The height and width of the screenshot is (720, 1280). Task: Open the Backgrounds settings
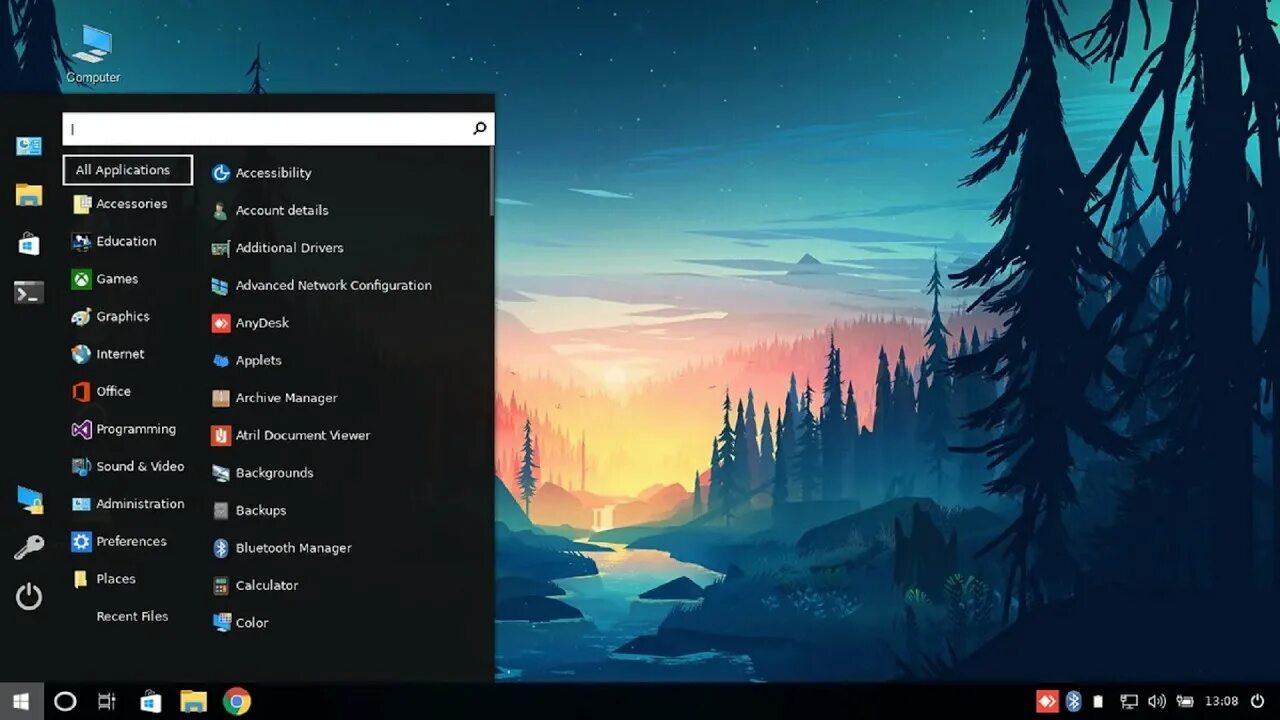(x=273, y=472)
